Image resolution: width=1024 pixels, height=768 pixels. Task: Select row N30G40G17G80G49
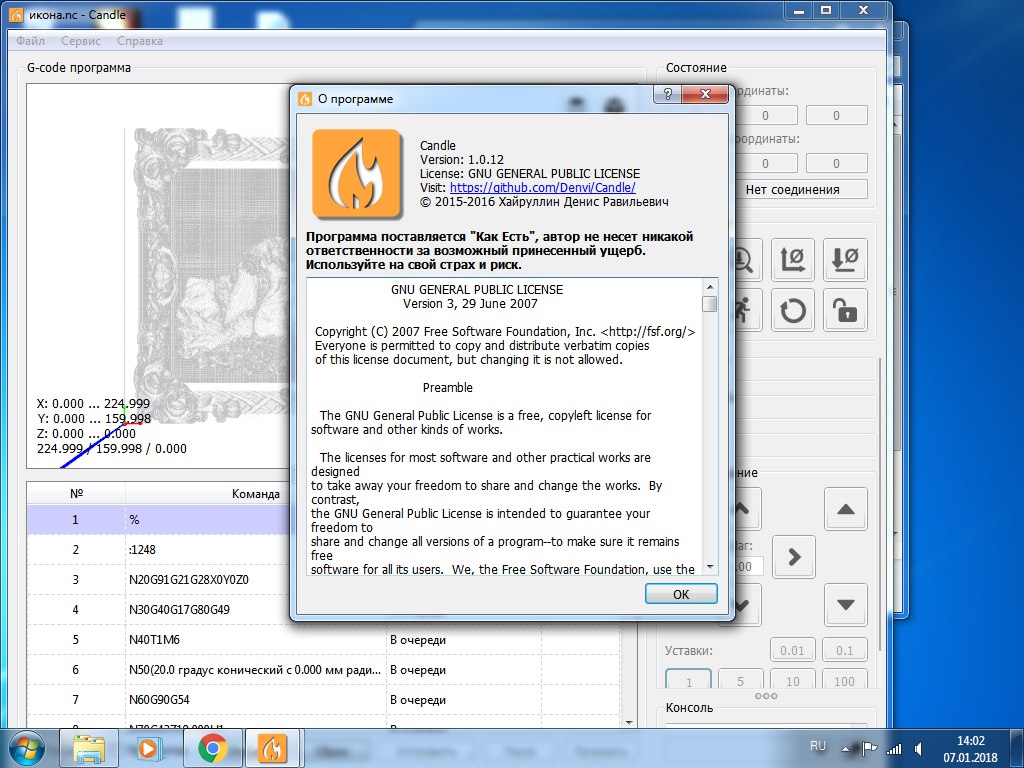(x=157, y=610)
